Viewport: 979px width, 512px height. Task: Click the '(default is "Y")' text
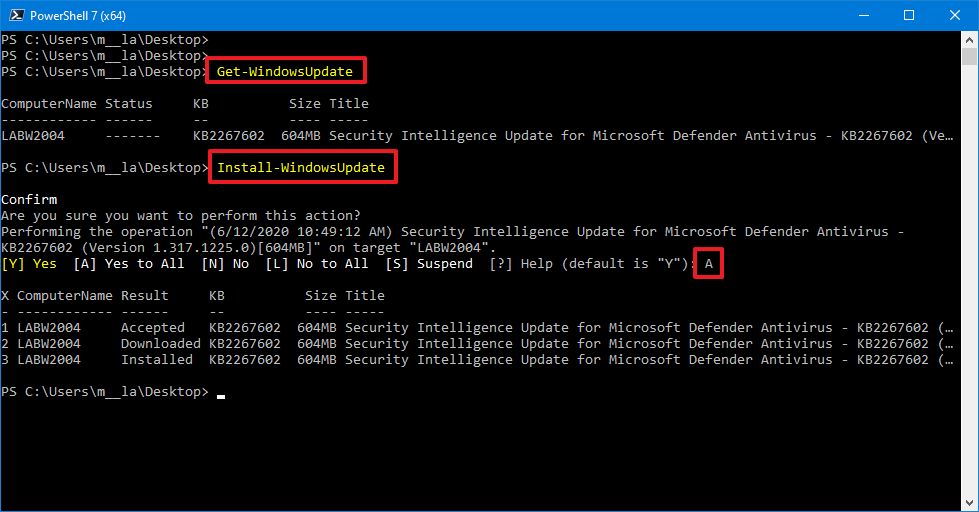click(625, 263)
